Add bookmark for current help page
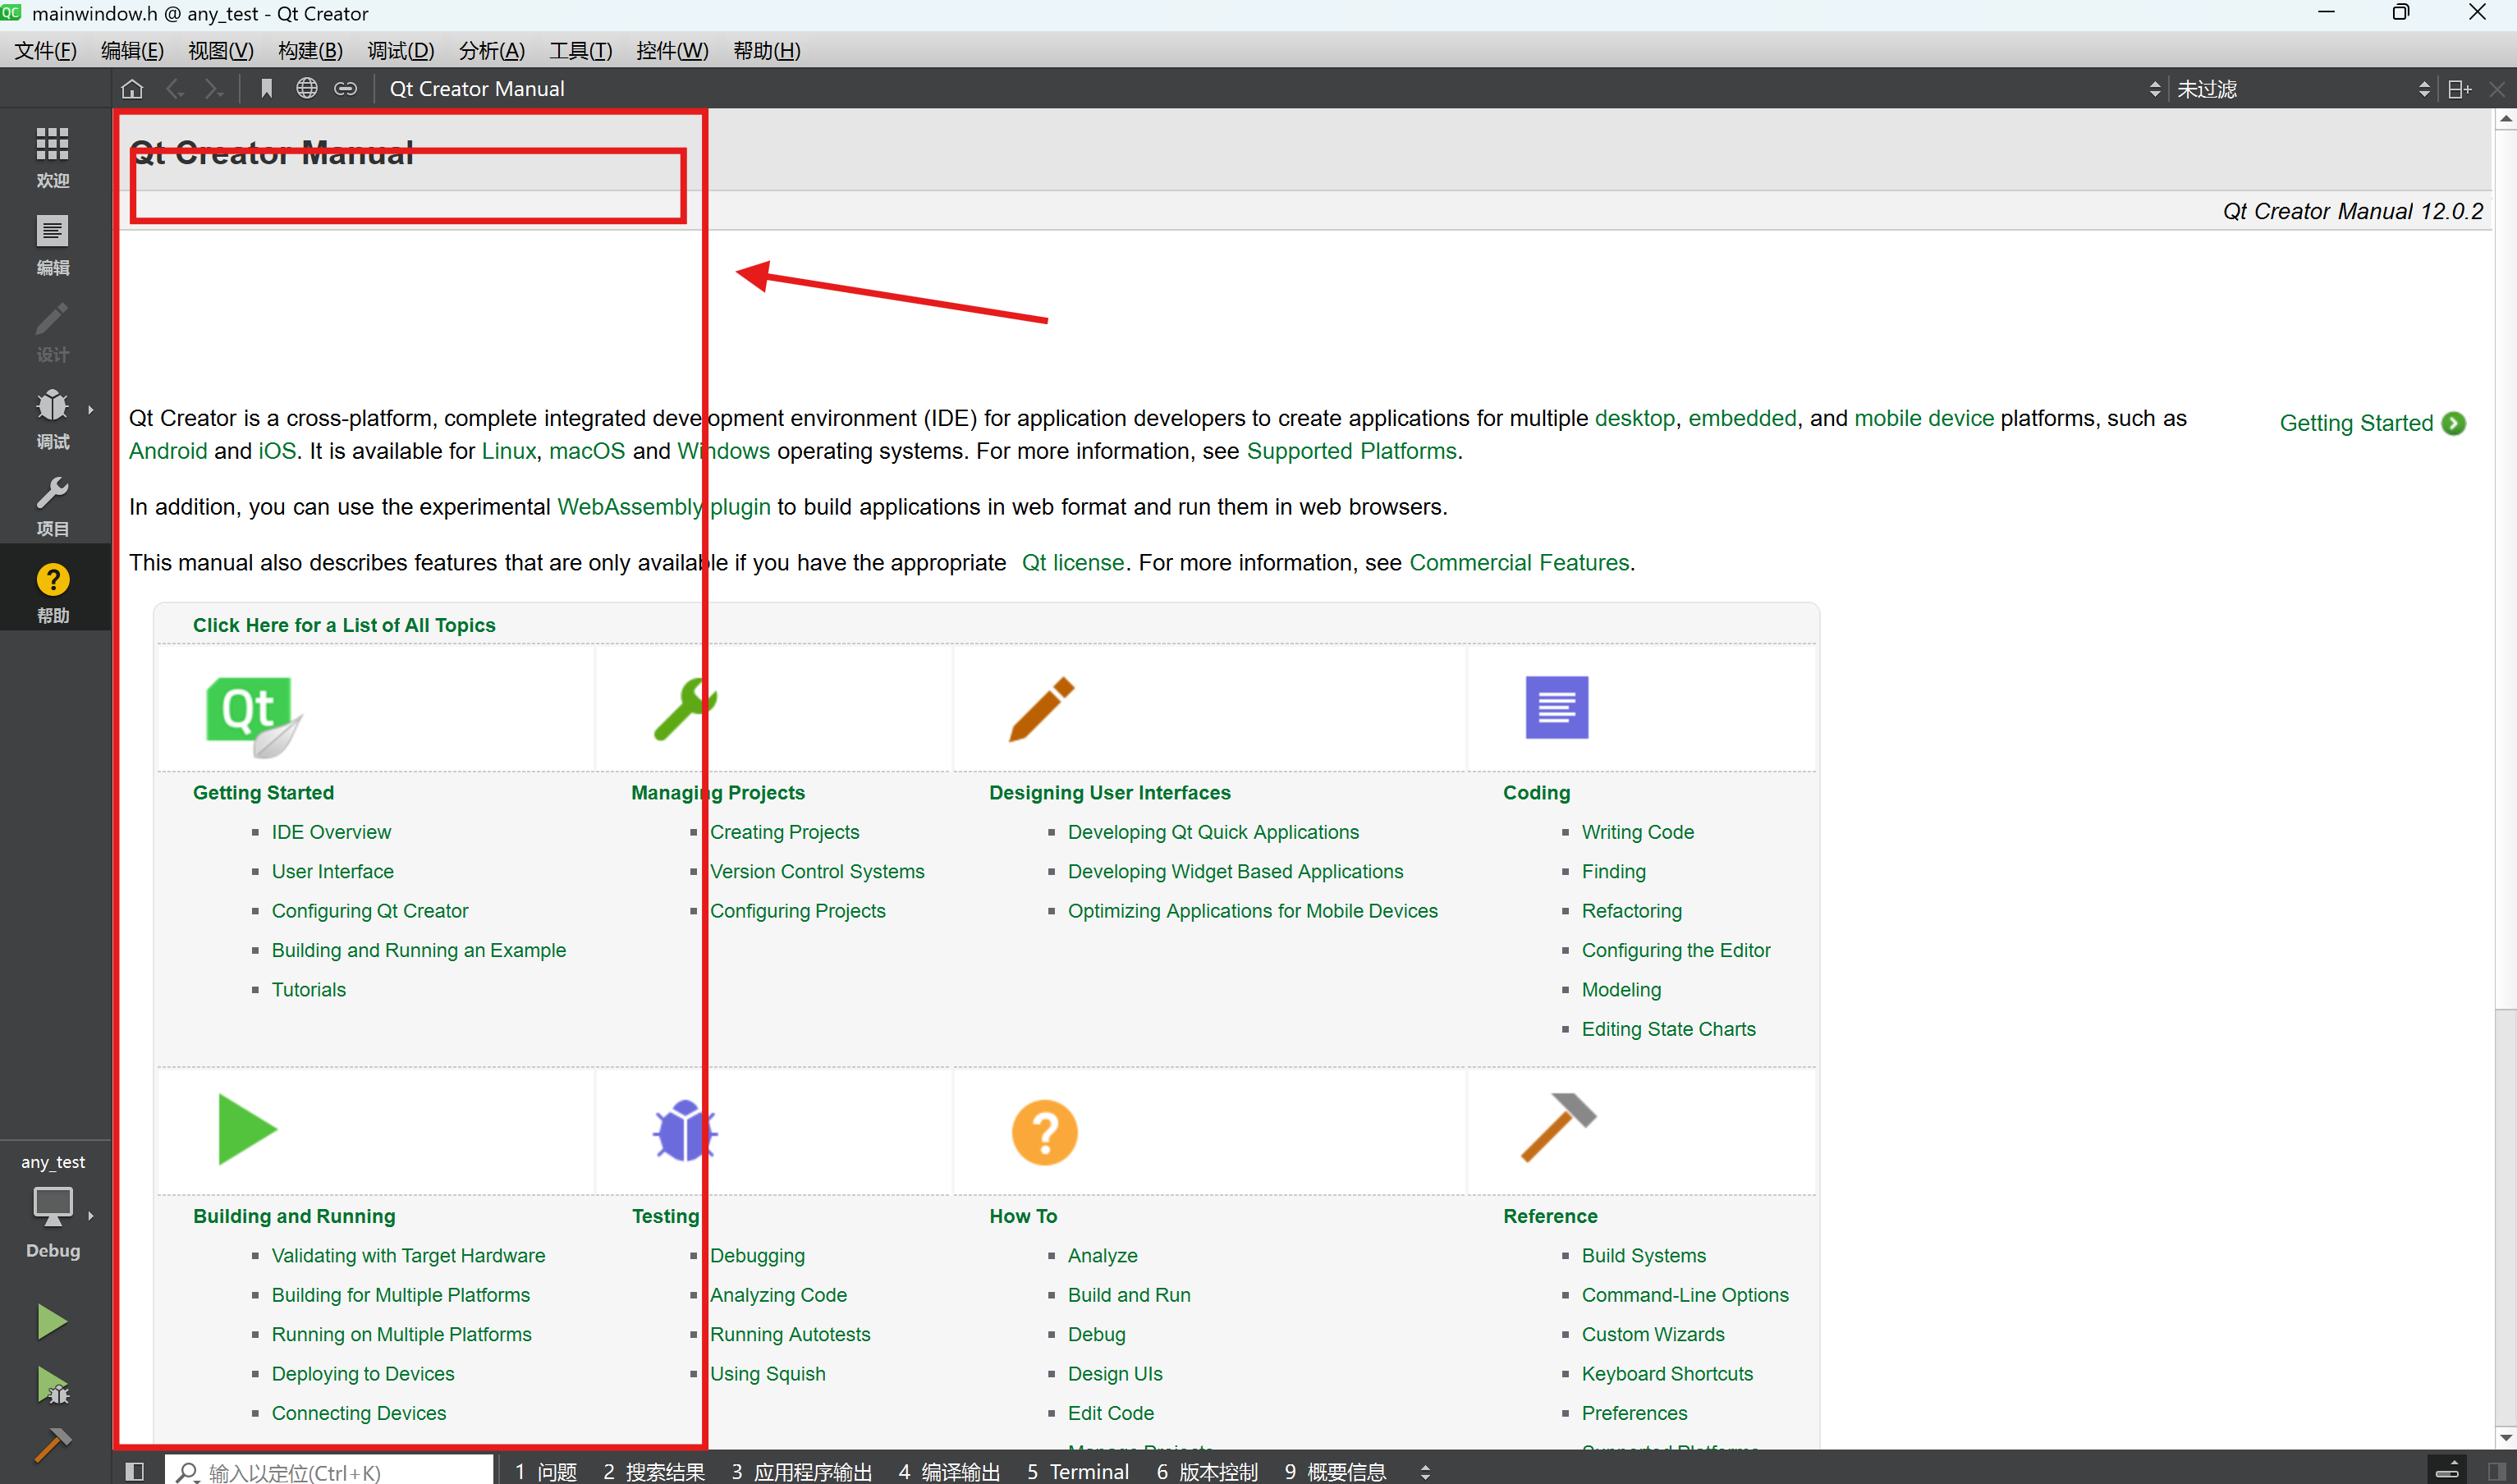 (x=266, y=89)
